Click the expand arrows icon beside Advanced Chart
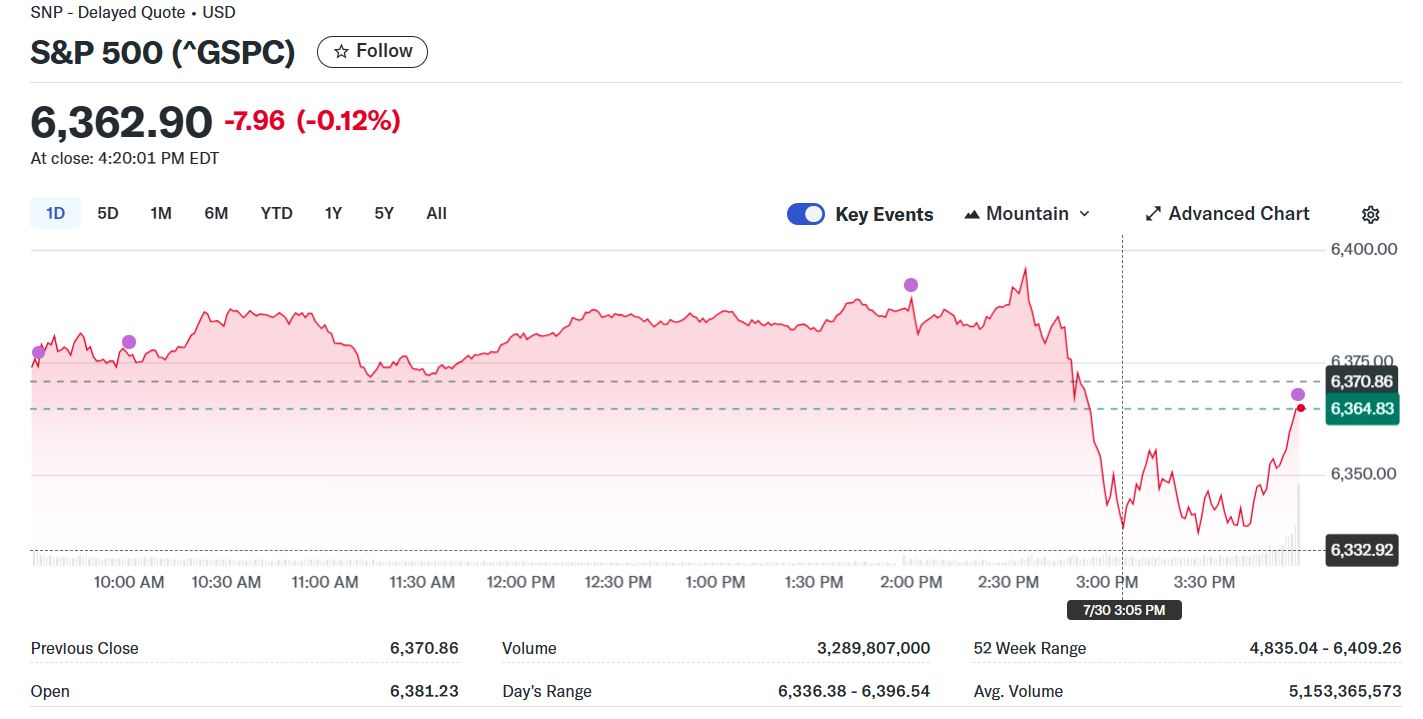The height and width of the screenshot is (719, 1423). pos(1153,214)
